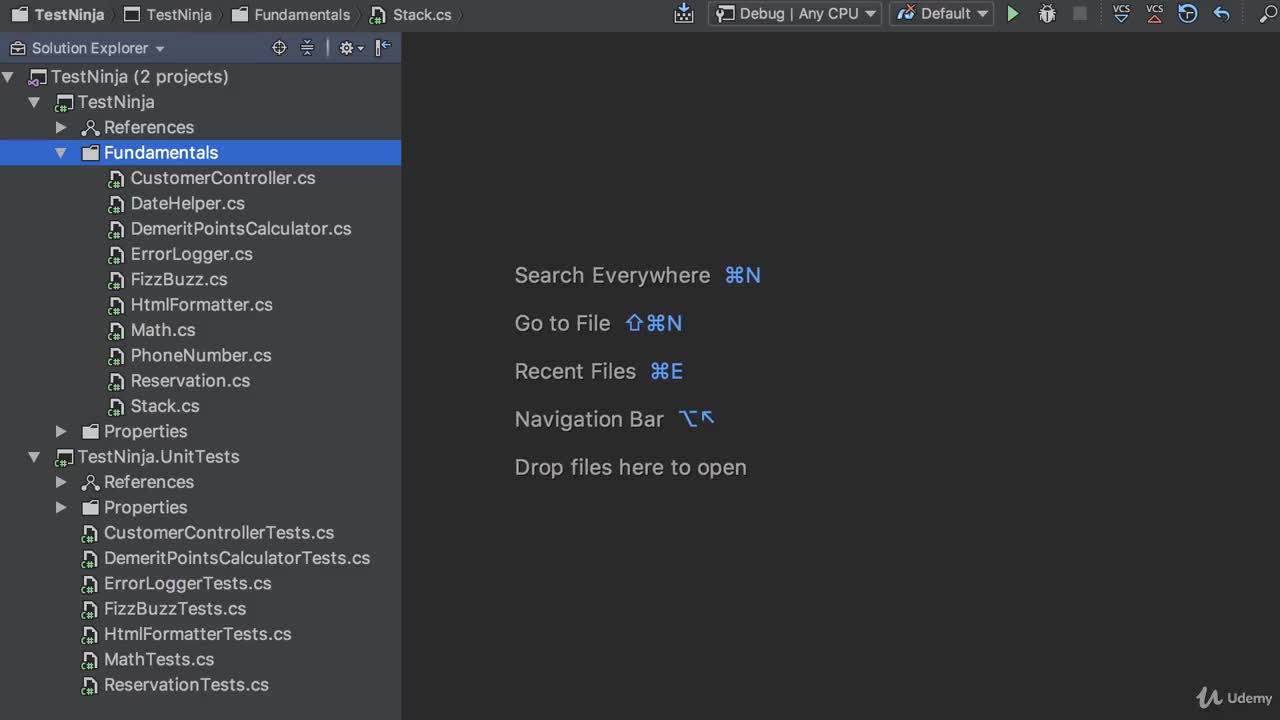Select Properties folder label above CustomerControllerTests.cs
This screenshot has height=720, width=1280.
(146, 507)
